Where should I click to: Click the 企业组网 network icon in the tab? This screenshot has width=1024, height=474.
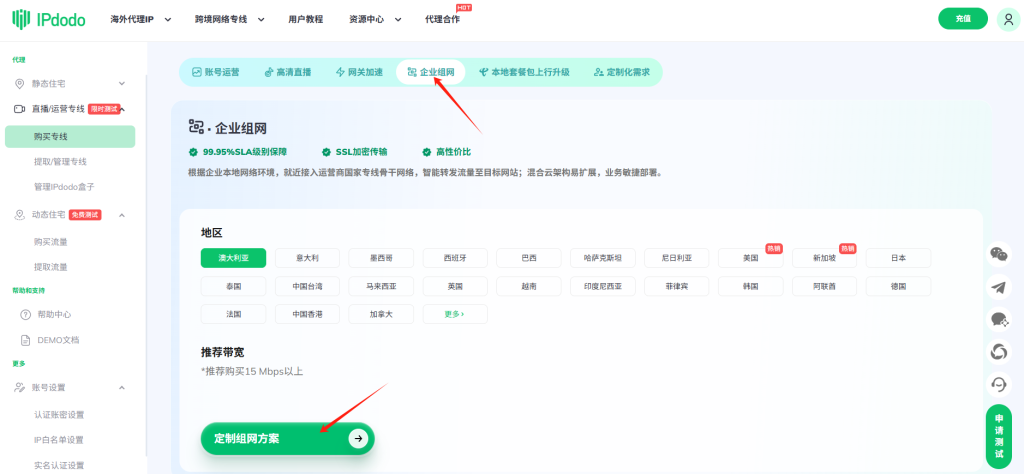coord(411,72)
